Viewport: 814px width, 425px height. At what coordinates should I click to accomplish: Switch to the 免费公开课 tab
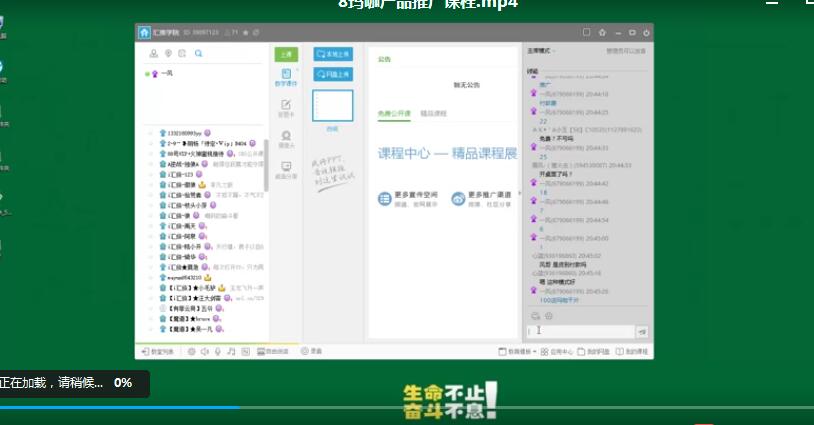[394, 114]
